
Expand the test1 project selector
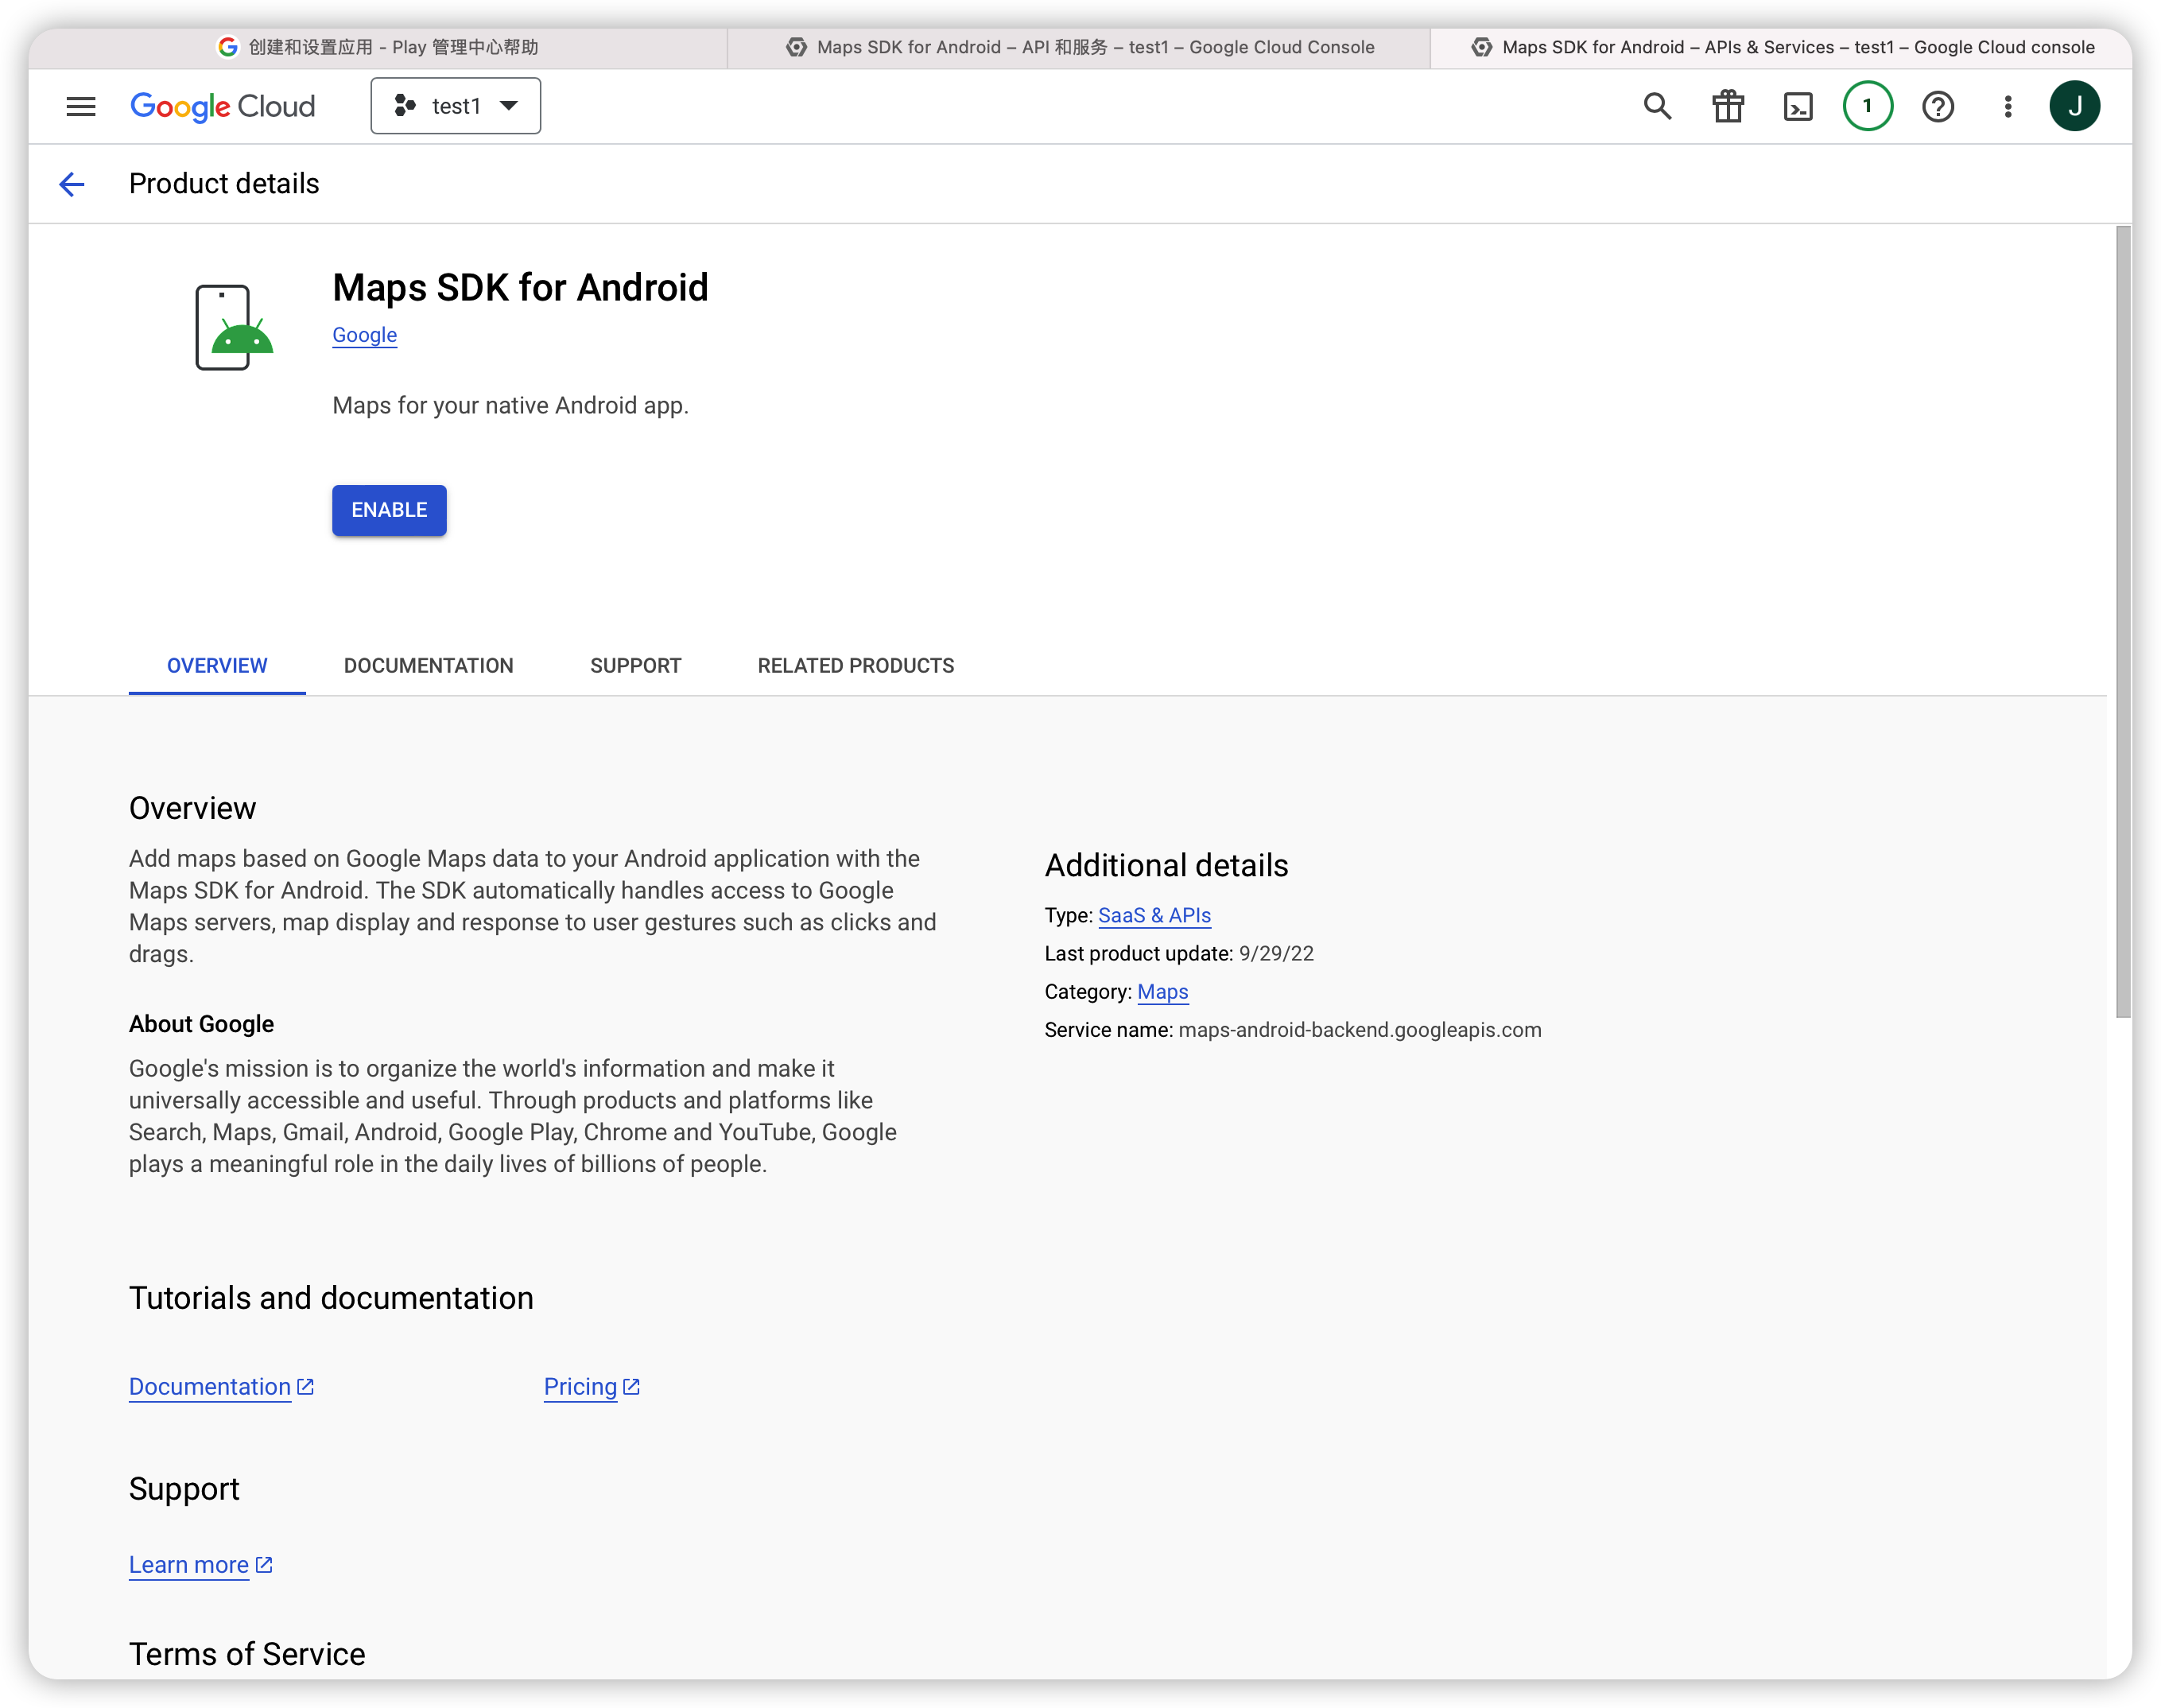tap(455, 106)
